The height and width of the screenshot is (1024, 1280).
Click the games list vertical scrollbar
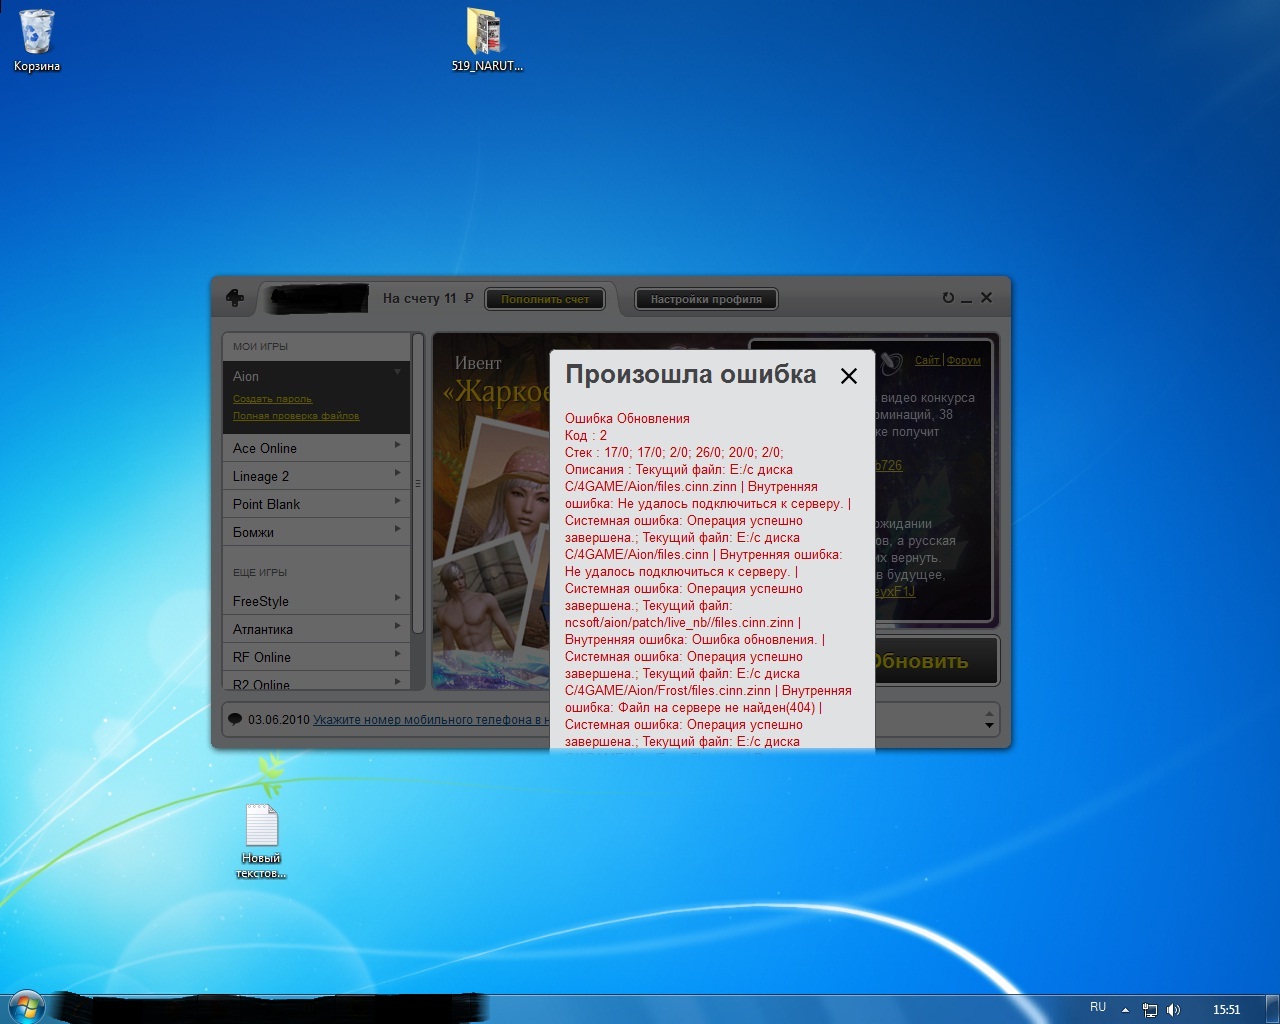[418, 483]
